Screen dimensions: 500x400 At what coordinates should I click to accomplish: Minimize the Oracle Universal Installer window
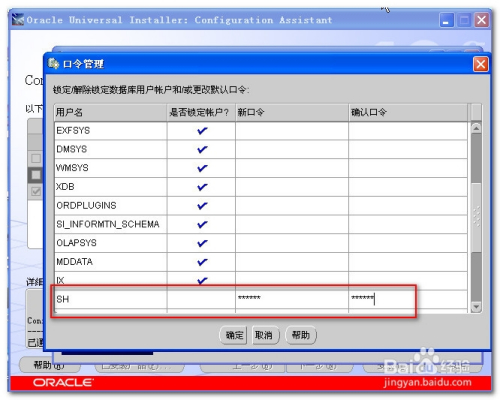[446, 20]
